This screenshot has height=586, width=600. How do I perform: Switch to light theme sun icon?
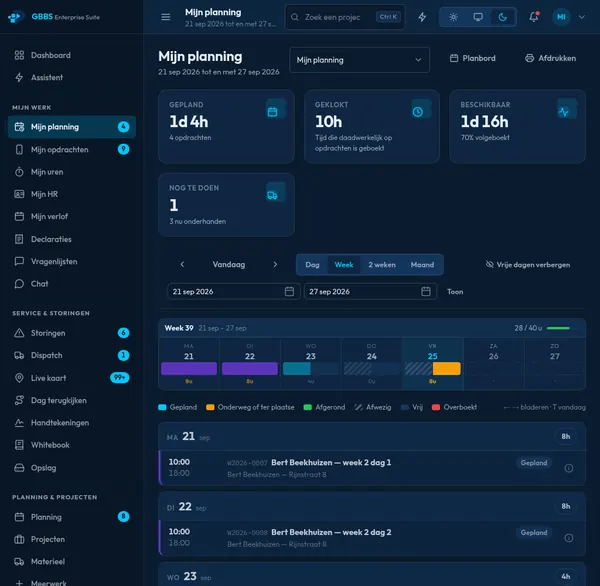(x=453, y=17)
